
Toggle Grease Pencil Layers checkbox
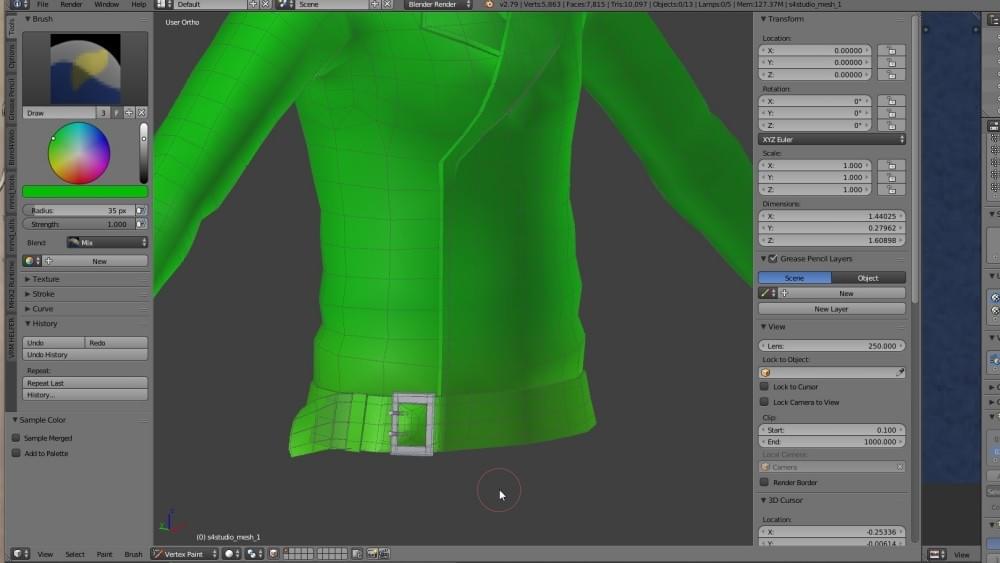coord(773,259)
